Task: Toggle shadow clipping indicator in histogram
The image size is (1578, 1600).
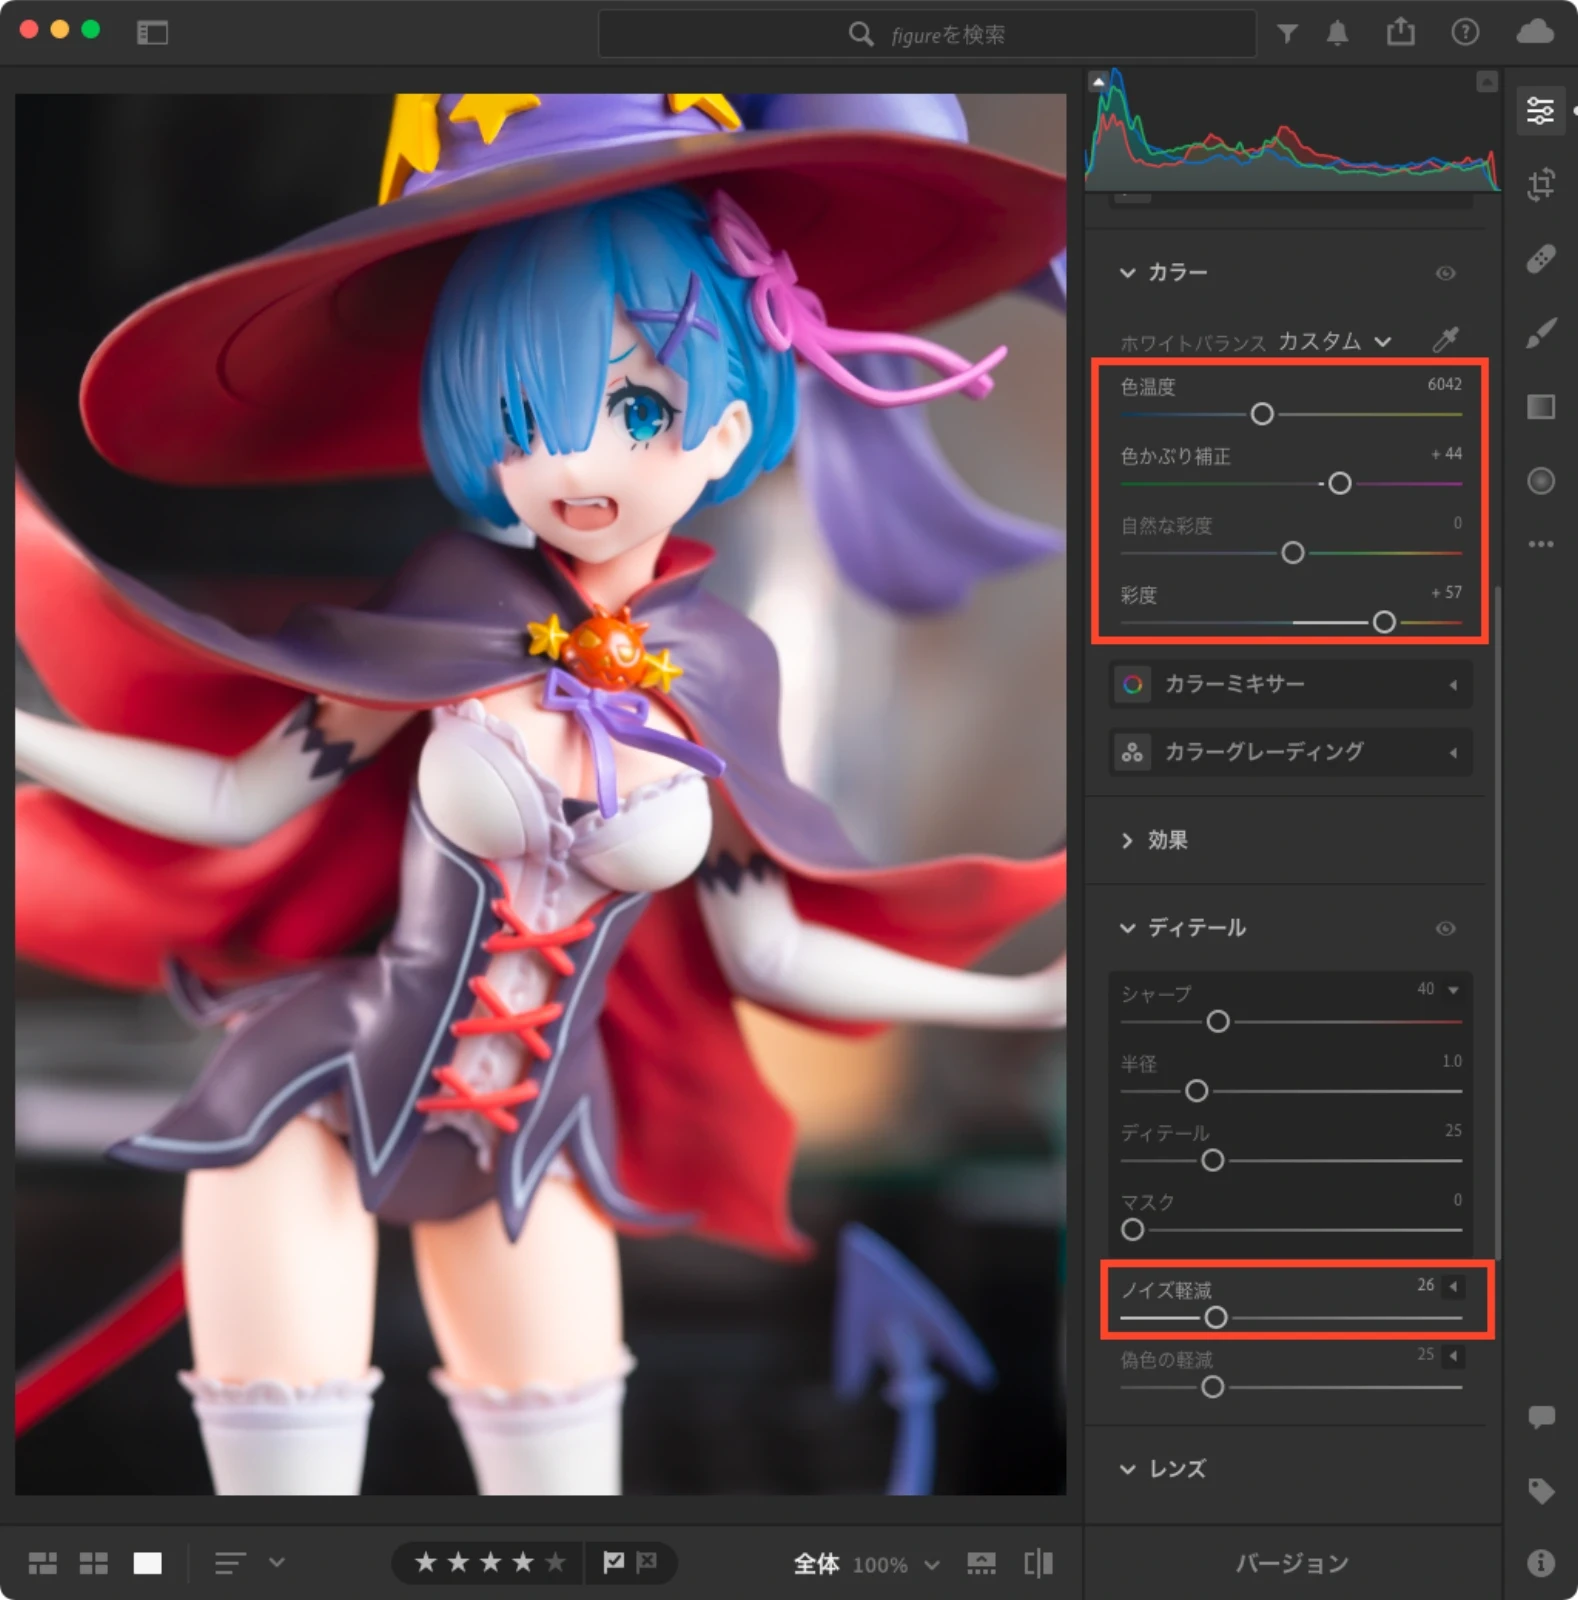Action: [1098, 81]
